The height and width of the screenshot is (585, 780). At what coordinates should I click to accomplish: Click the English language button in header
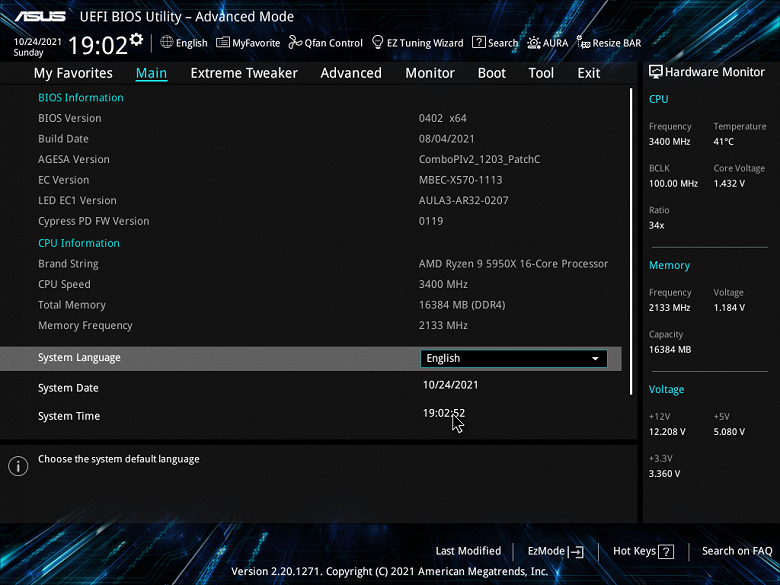pyautogui.click(x=192, y=43)
